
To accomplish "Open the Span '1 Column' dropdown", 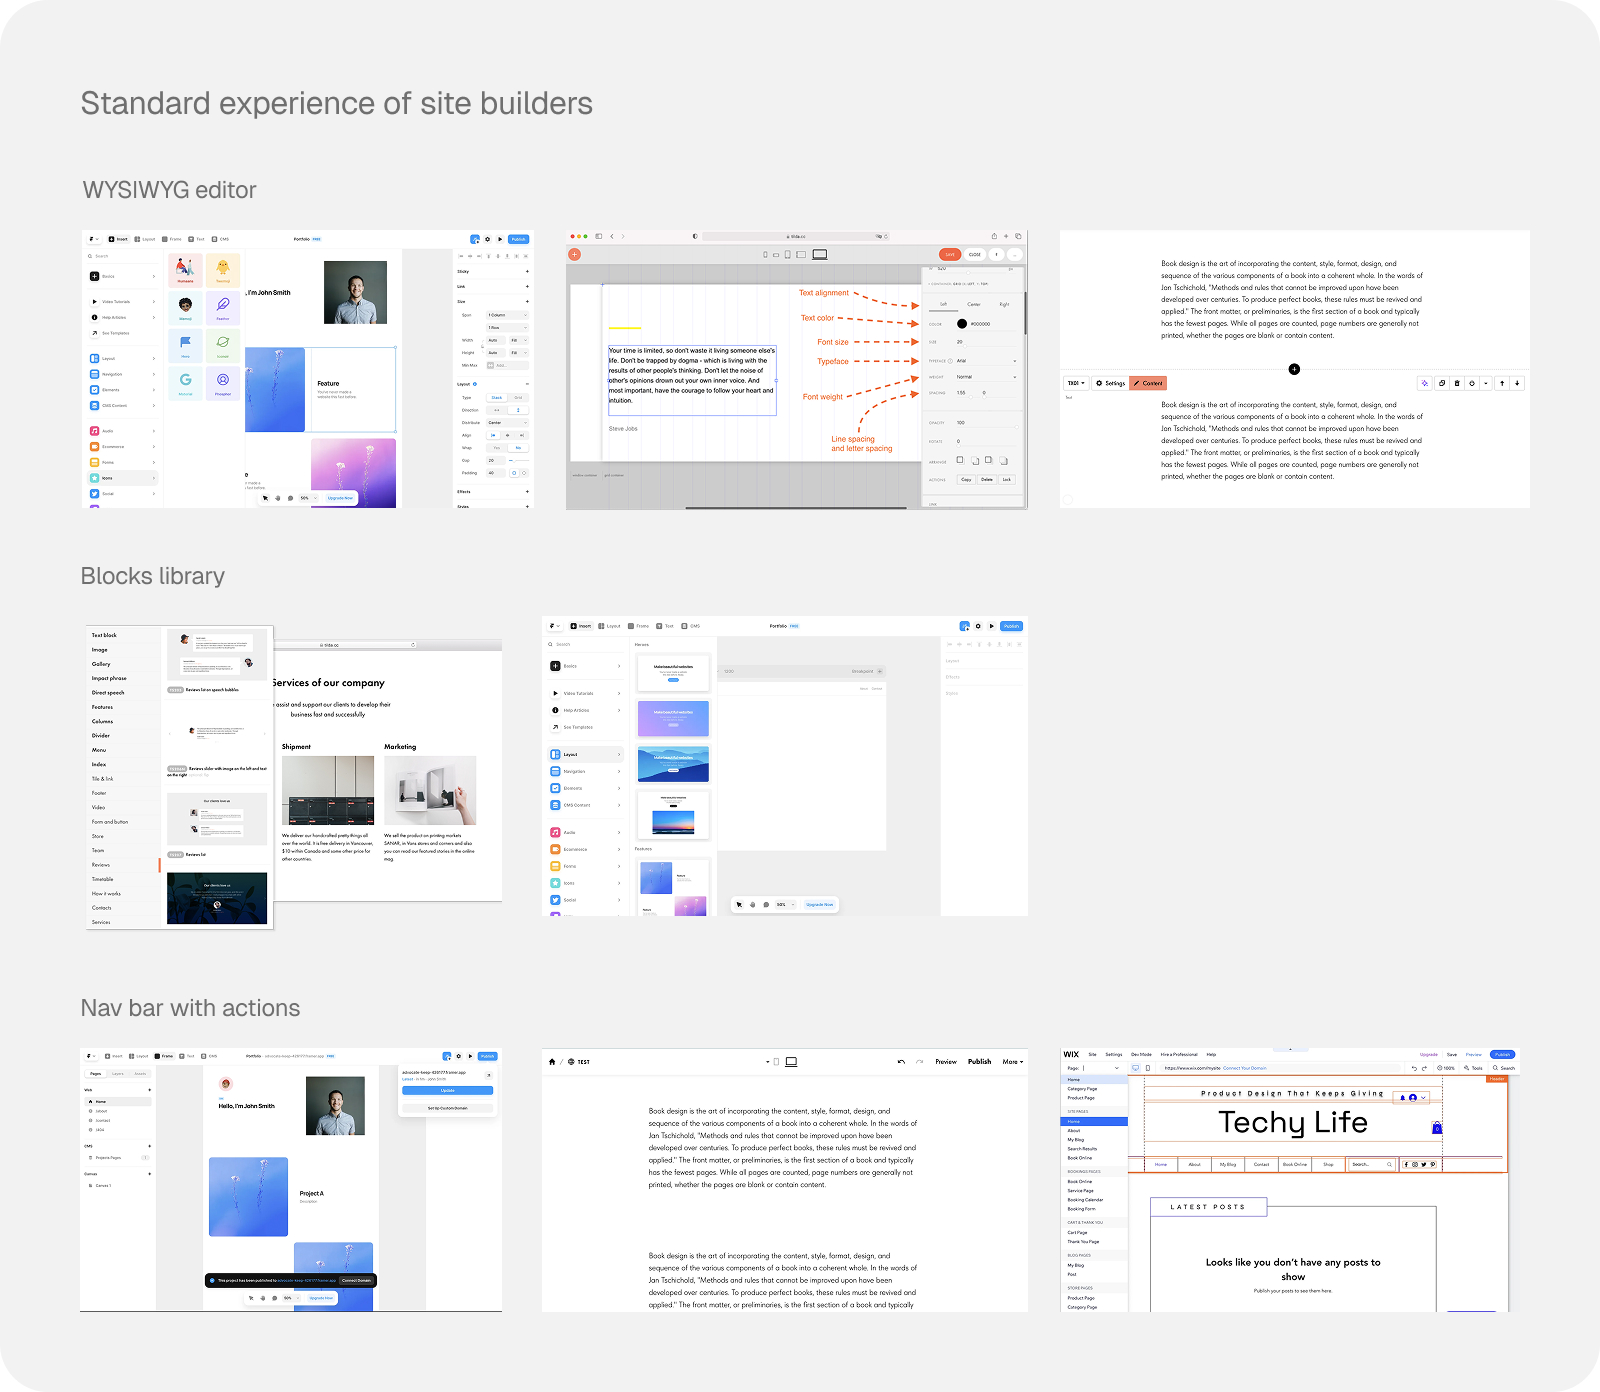I will tap(507, 315).
